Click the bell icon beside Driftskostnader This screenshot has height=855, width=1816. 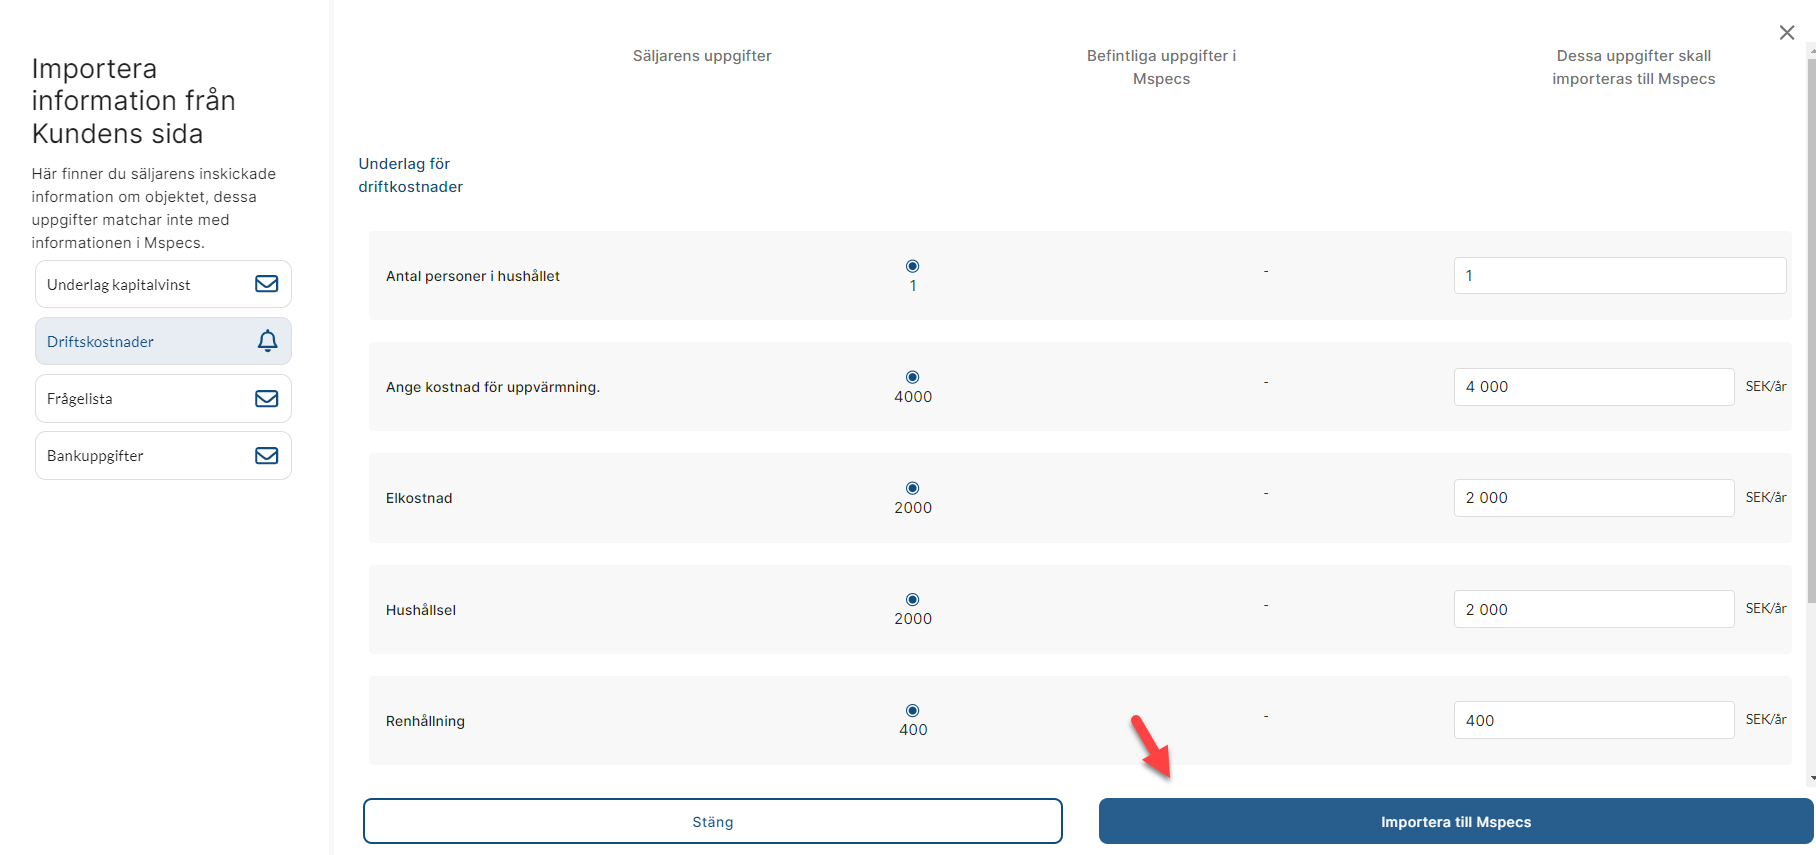click(x=267, y=341)
